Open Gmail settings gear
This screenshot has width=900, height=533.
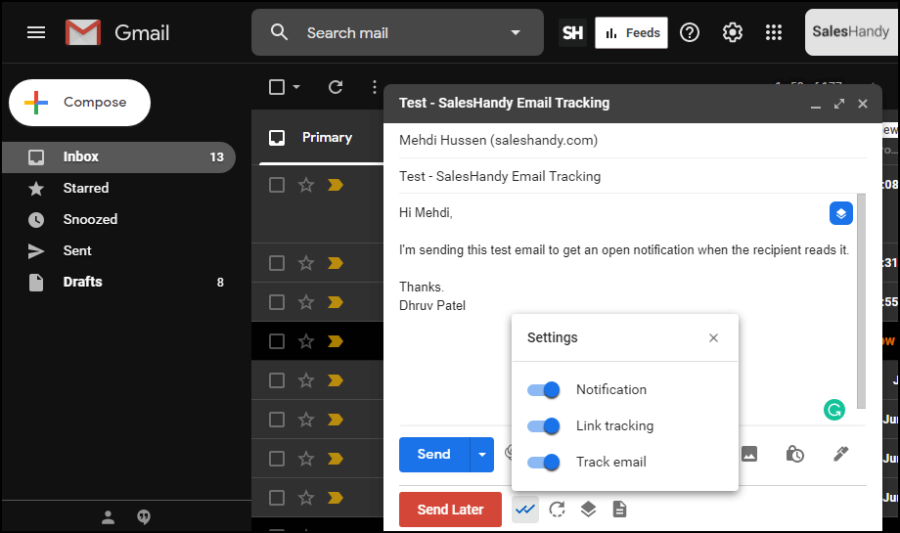point(732,33)
